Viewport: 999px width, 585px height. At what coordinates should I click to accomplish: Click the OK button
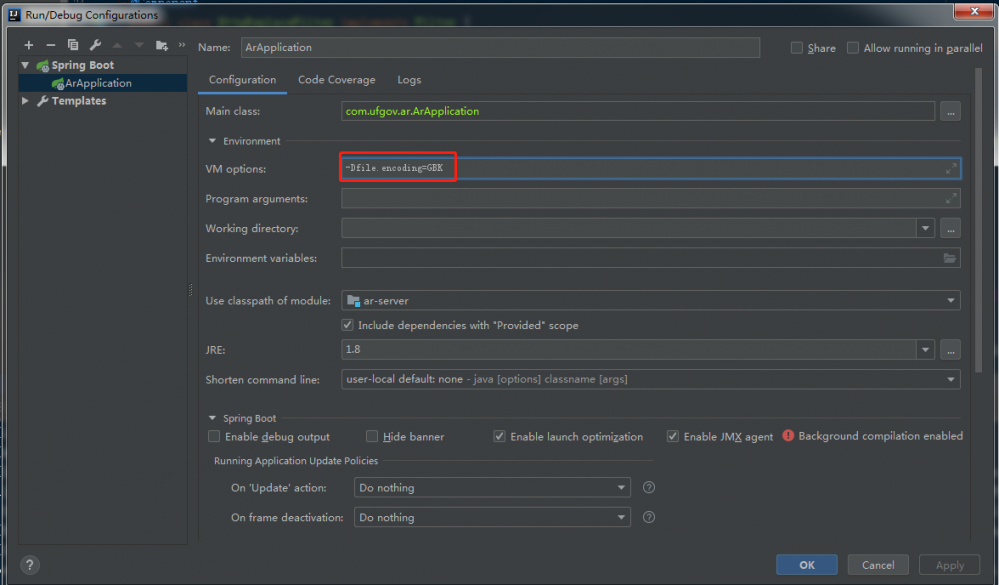click(x=806, y=565)
